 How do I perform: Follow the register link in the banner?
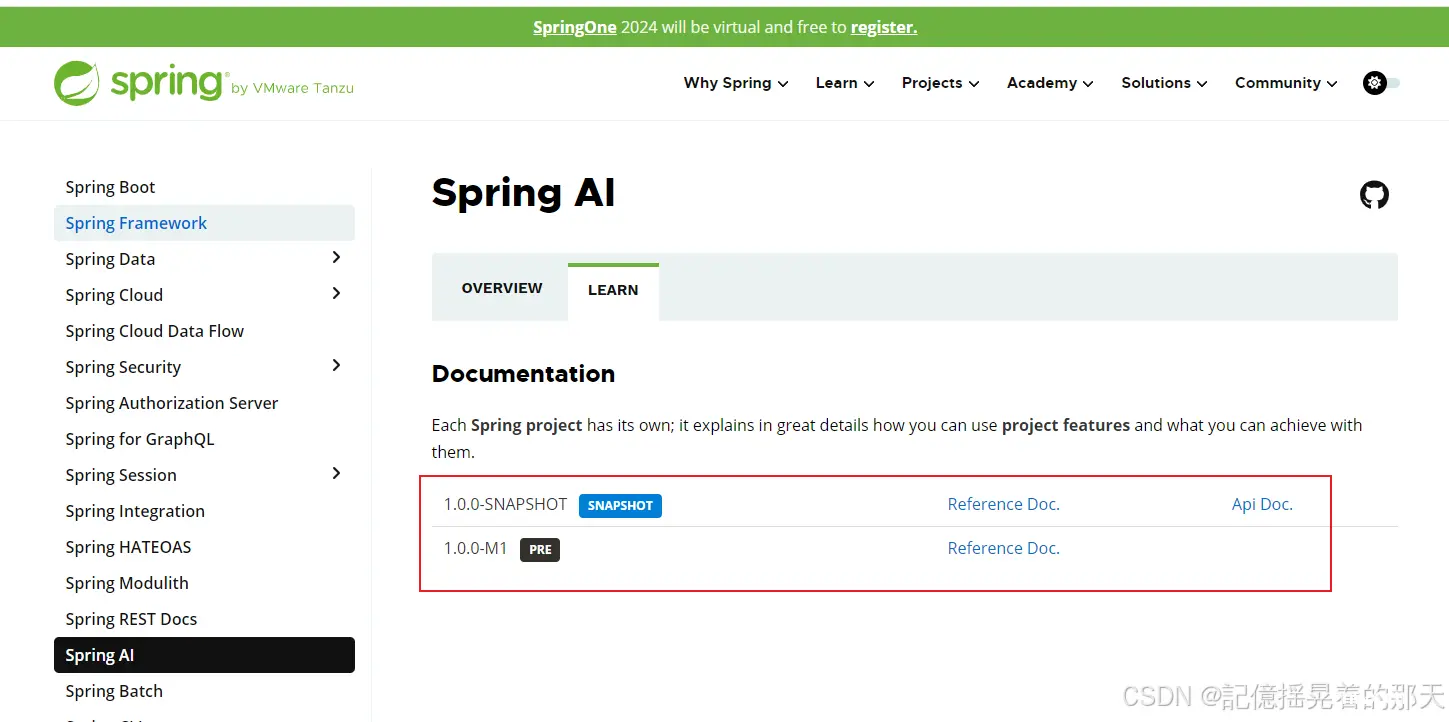coord(884,27)
